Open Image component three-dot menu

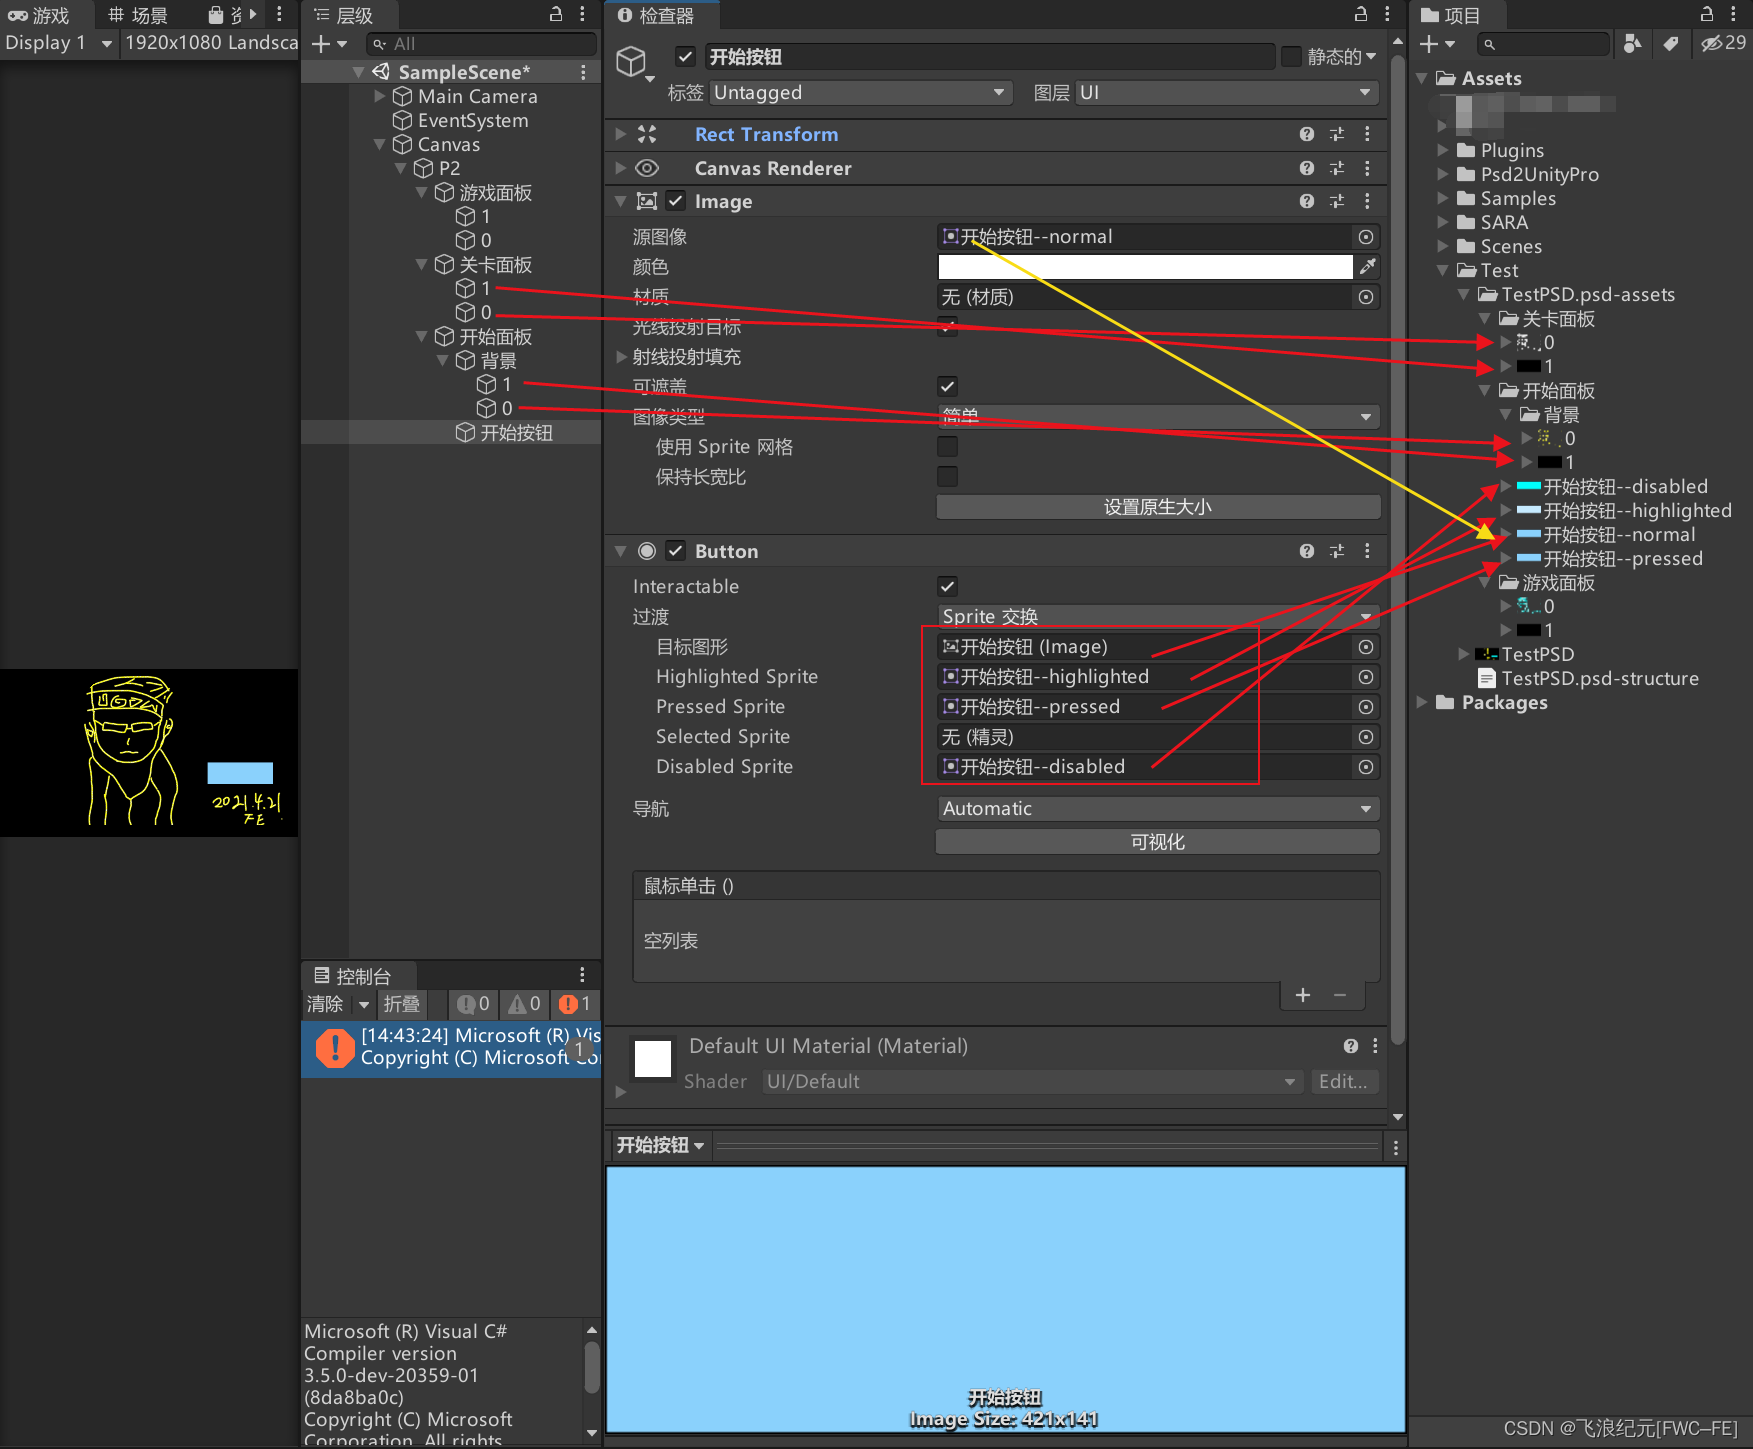point(1367,201)
